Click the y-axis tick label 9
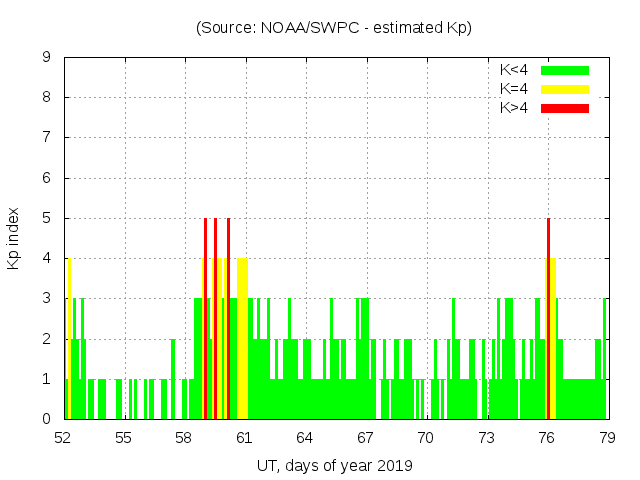Screen dimensions: 640x480 (x=47, y=58)
